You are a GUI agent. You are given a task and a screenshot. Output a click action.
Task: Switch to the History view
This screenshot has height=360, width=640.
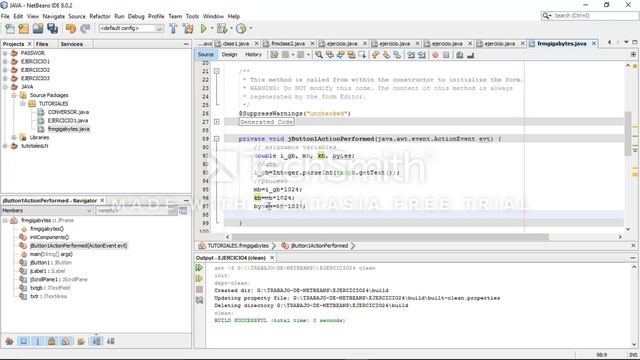click(x=253, y=54)
